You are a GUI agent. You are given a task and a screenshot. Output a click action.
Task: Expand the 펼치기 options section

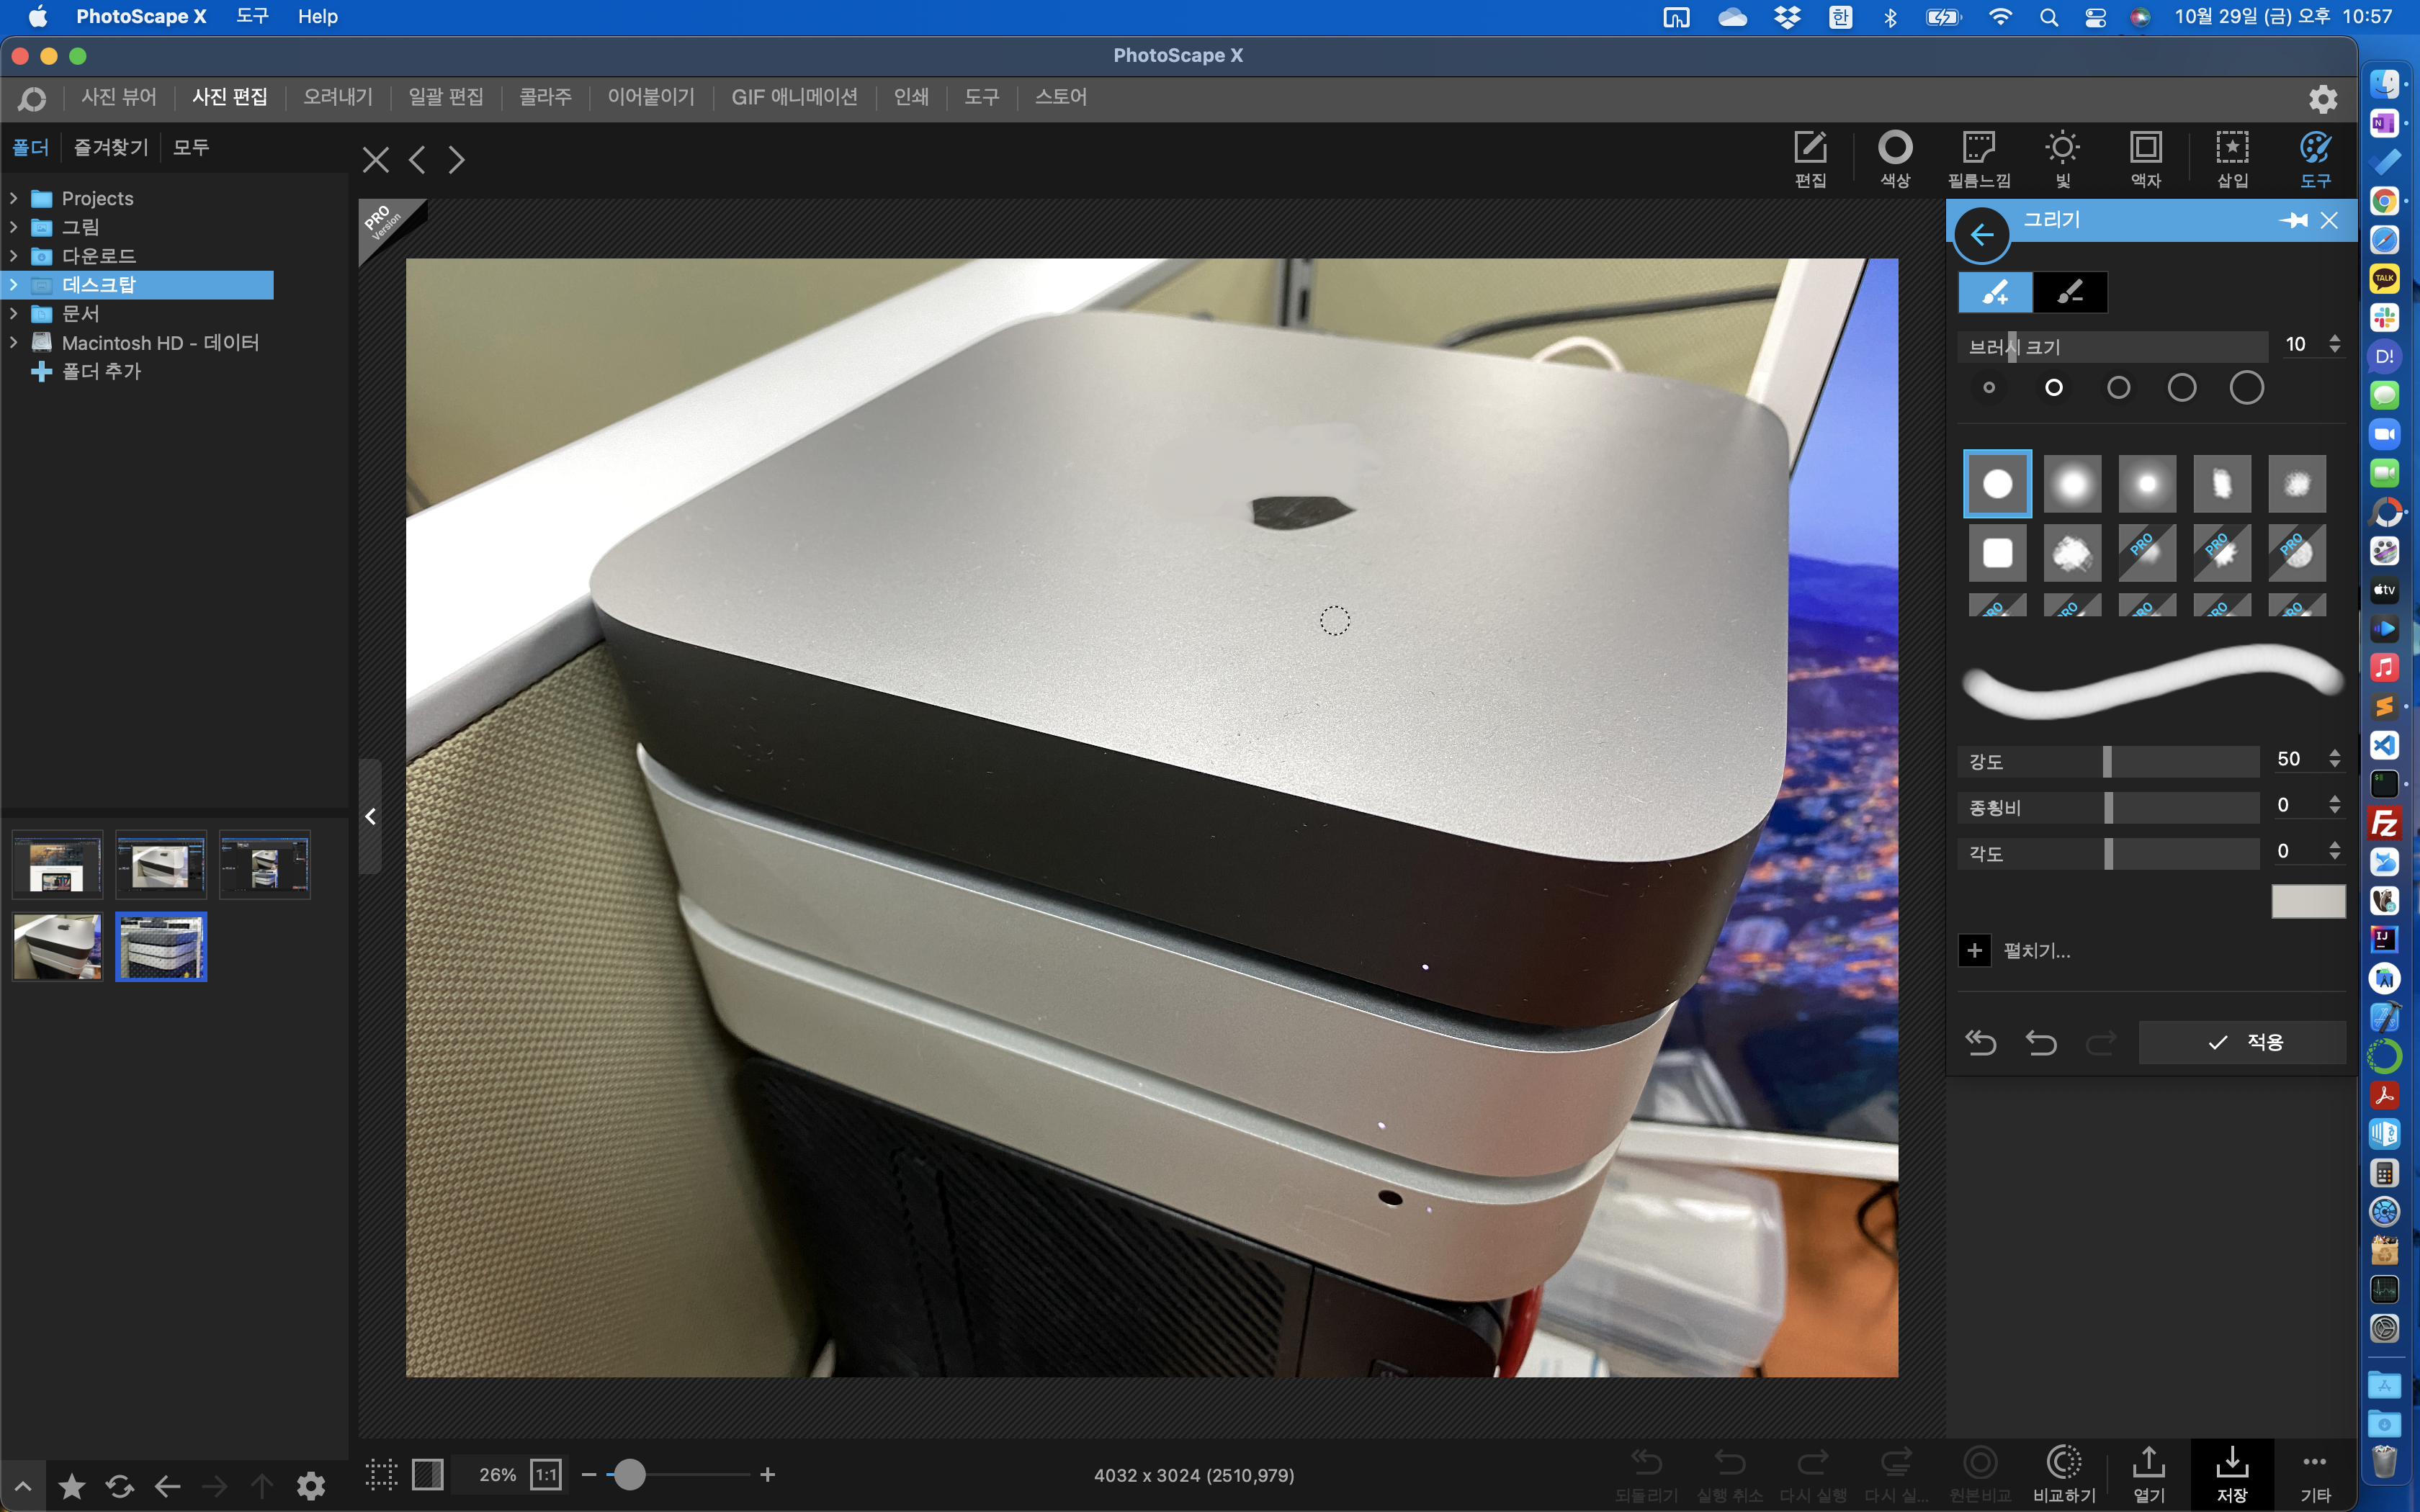[1975, 950]
